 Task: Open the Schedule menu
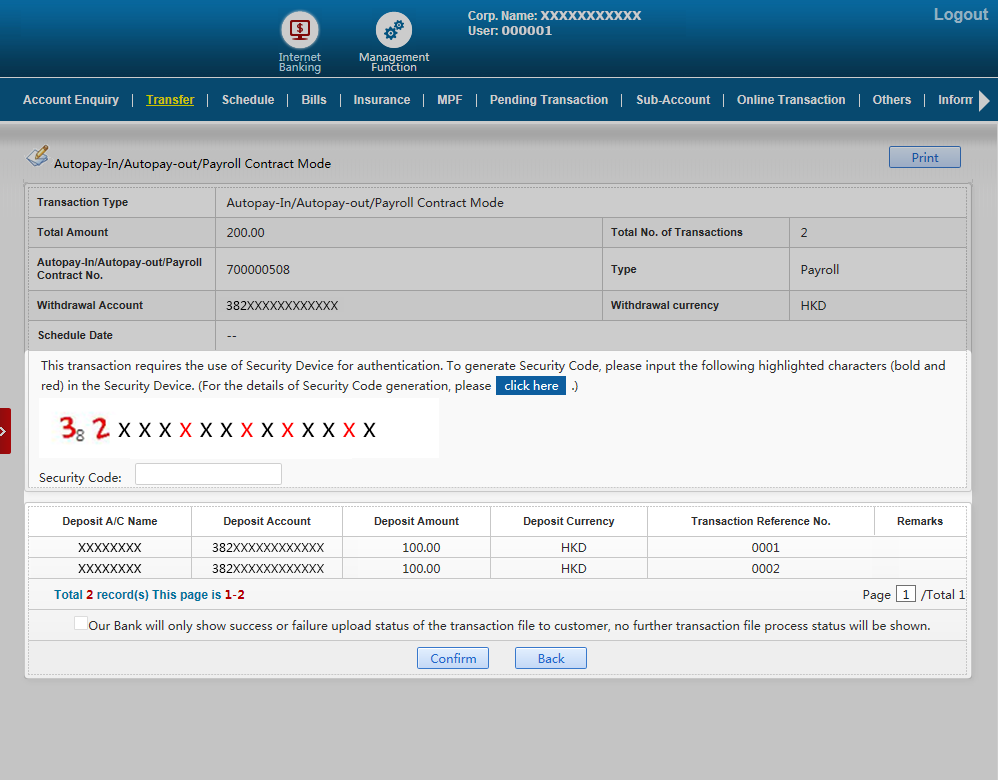point(248,100)
